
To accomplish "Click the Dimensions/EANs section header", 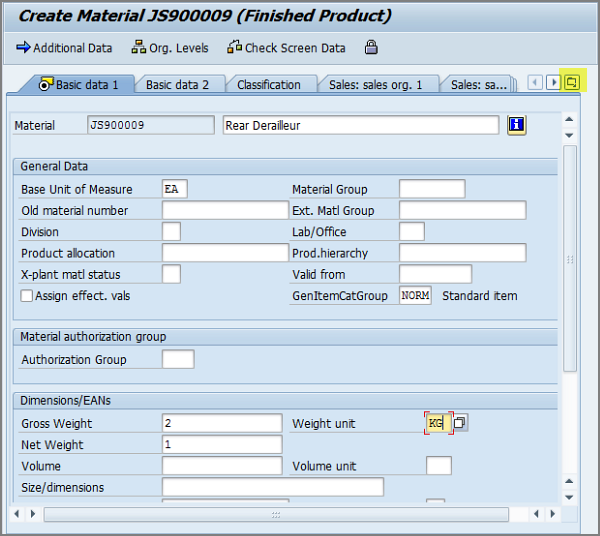I will click(285, 401).
